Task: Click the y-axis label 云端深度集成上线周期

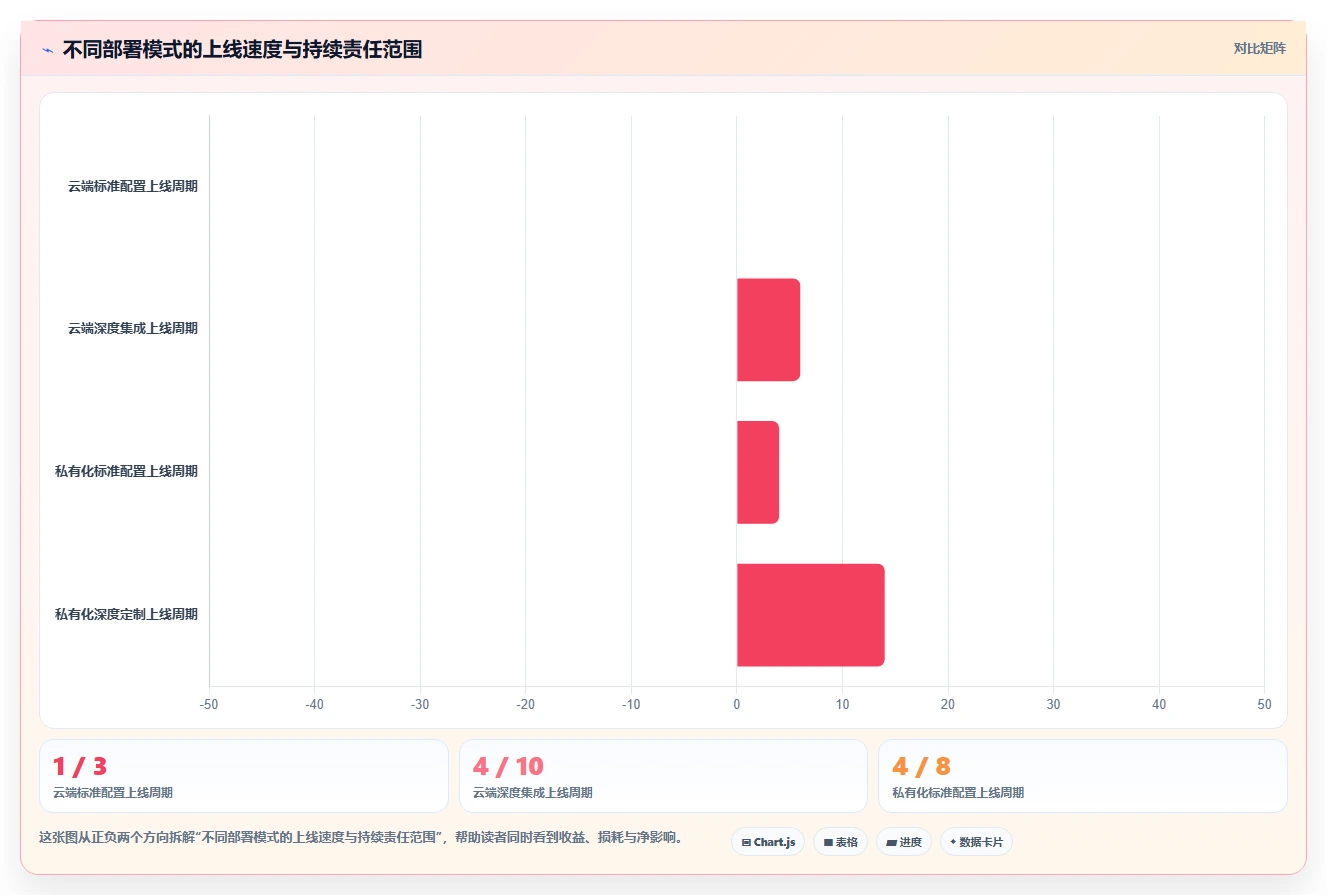Action: click(x=133, y=329)
